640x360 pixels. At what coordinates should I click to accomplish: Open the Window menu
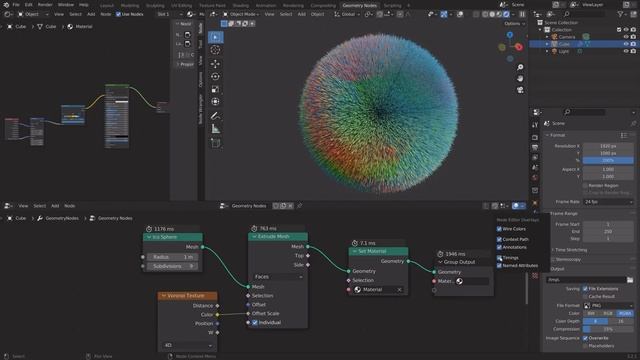[x=65, y=5]
